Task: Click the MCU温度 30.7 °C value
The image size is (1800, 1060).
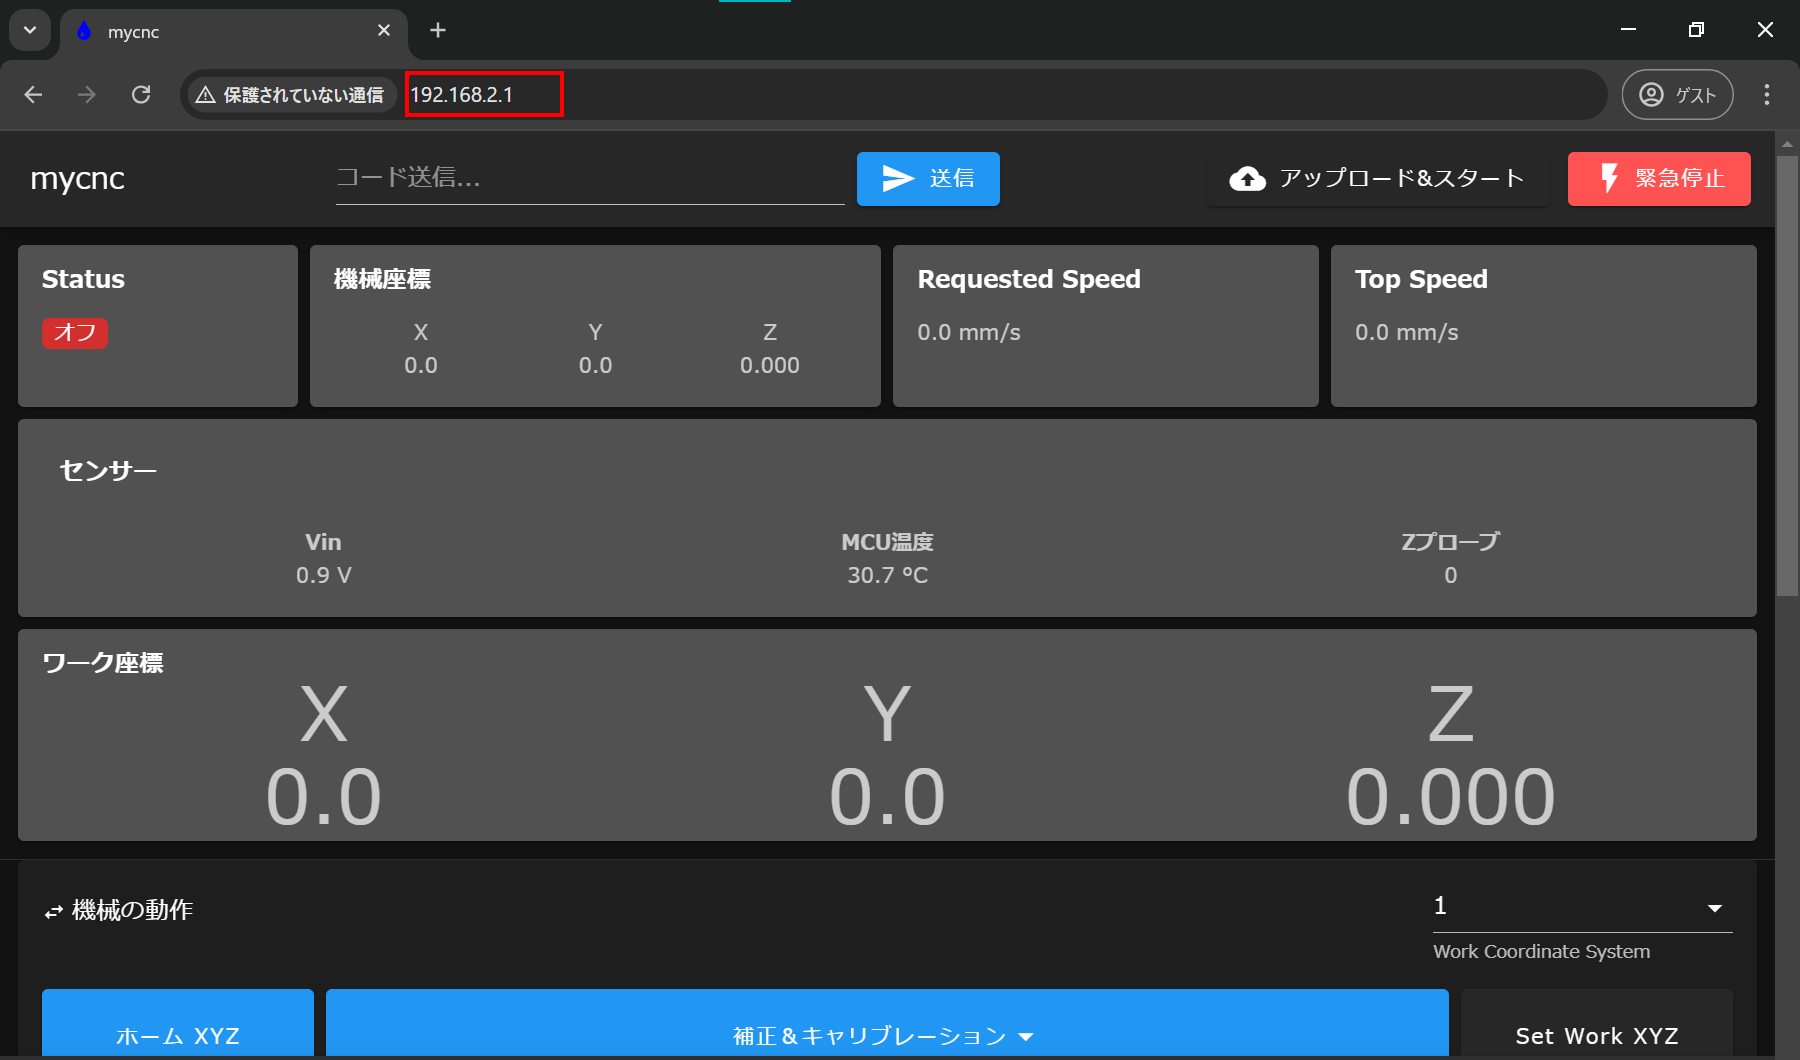Action: coord(887,575)
